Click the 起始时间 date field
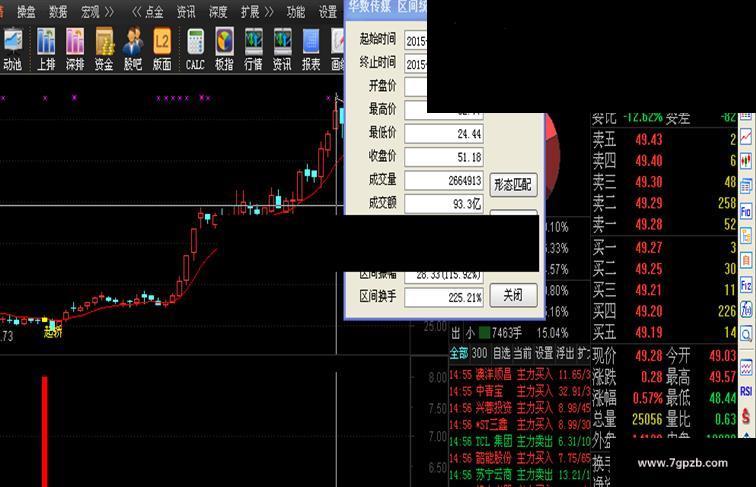The height and width of the screenshot is (487, 756). tap(416, 41)
